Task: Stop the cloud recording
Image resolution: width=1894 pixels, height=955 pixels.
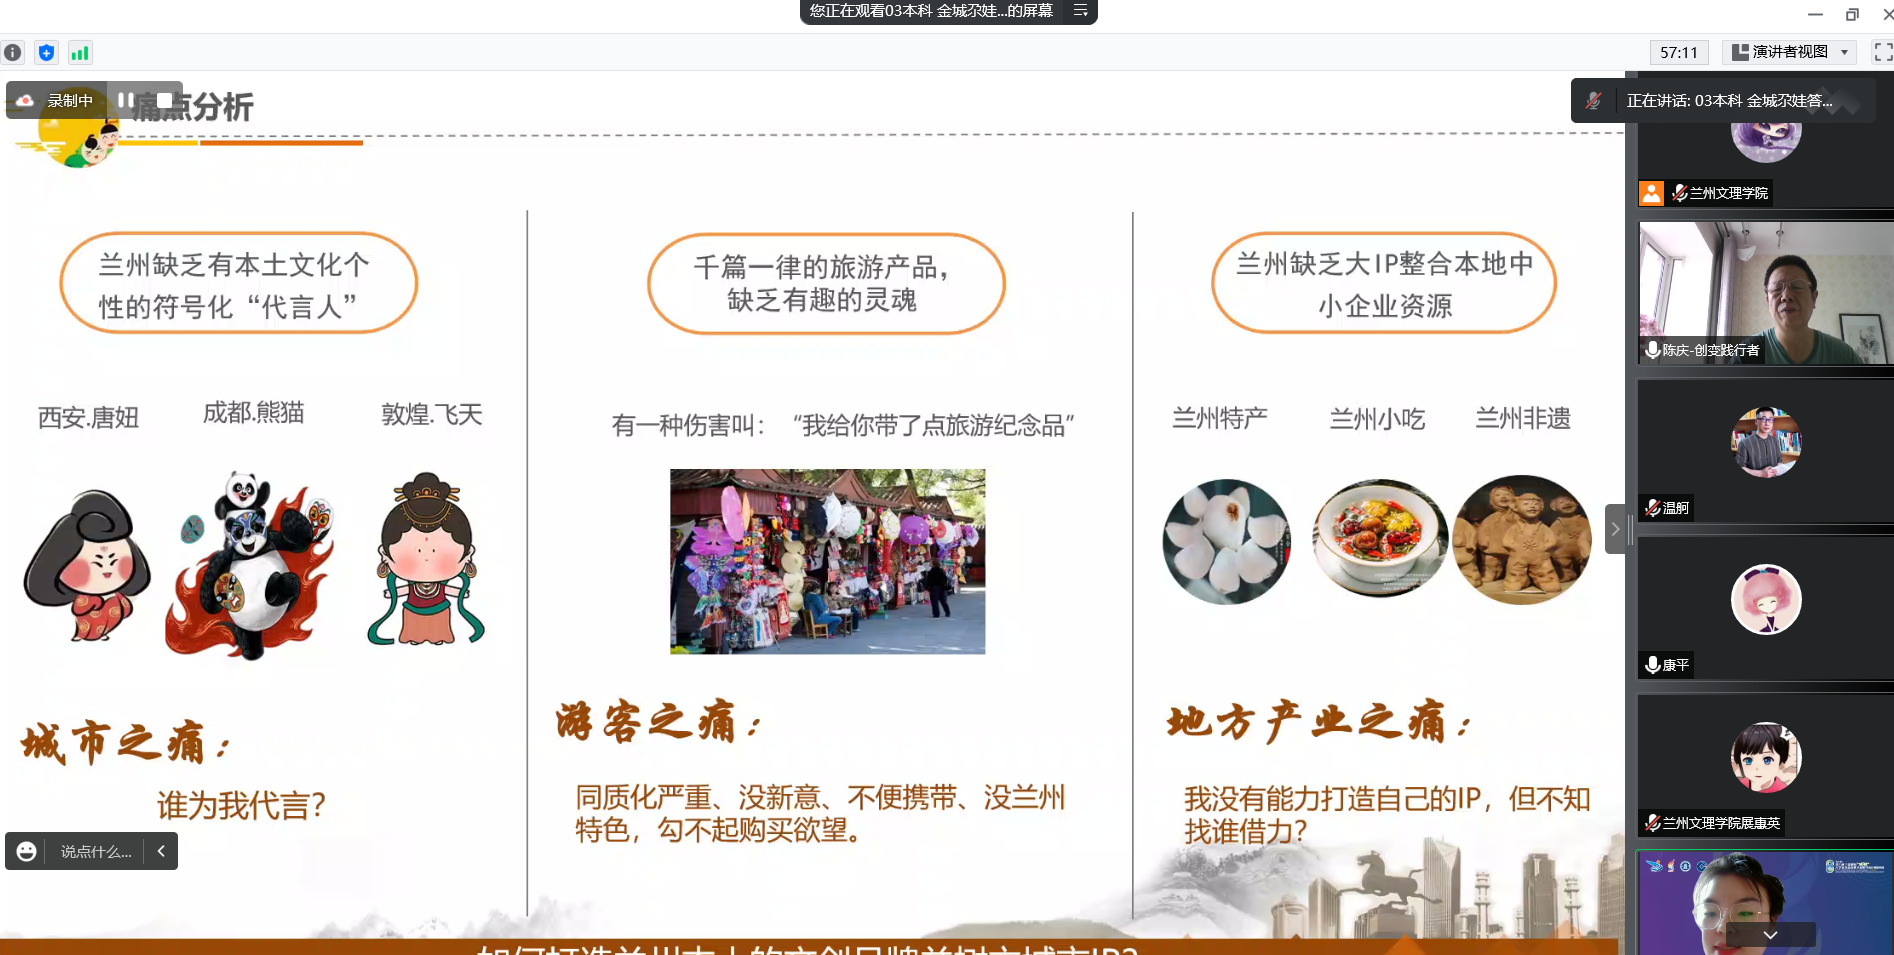Action: pyautogui.click(x=164, y=100)
